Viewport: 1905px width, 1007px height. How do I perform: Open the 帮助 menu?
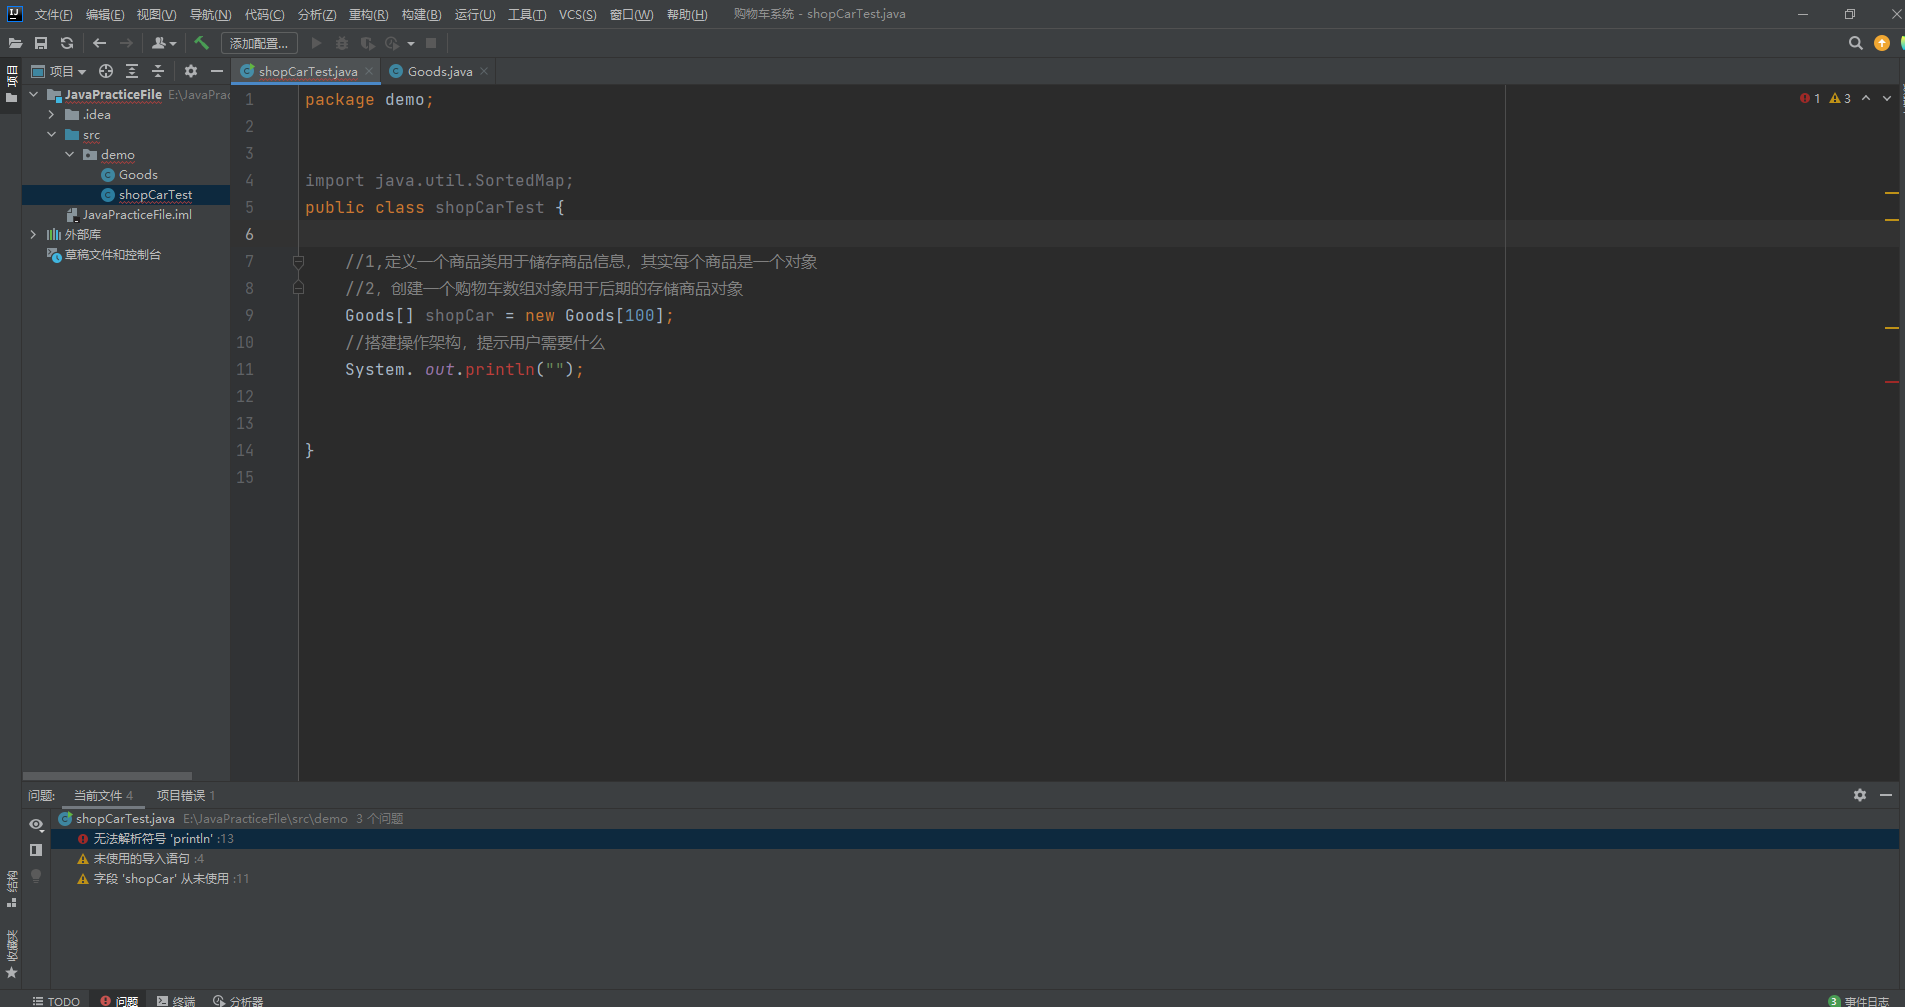pyautogui.click(x=687, y=14)
